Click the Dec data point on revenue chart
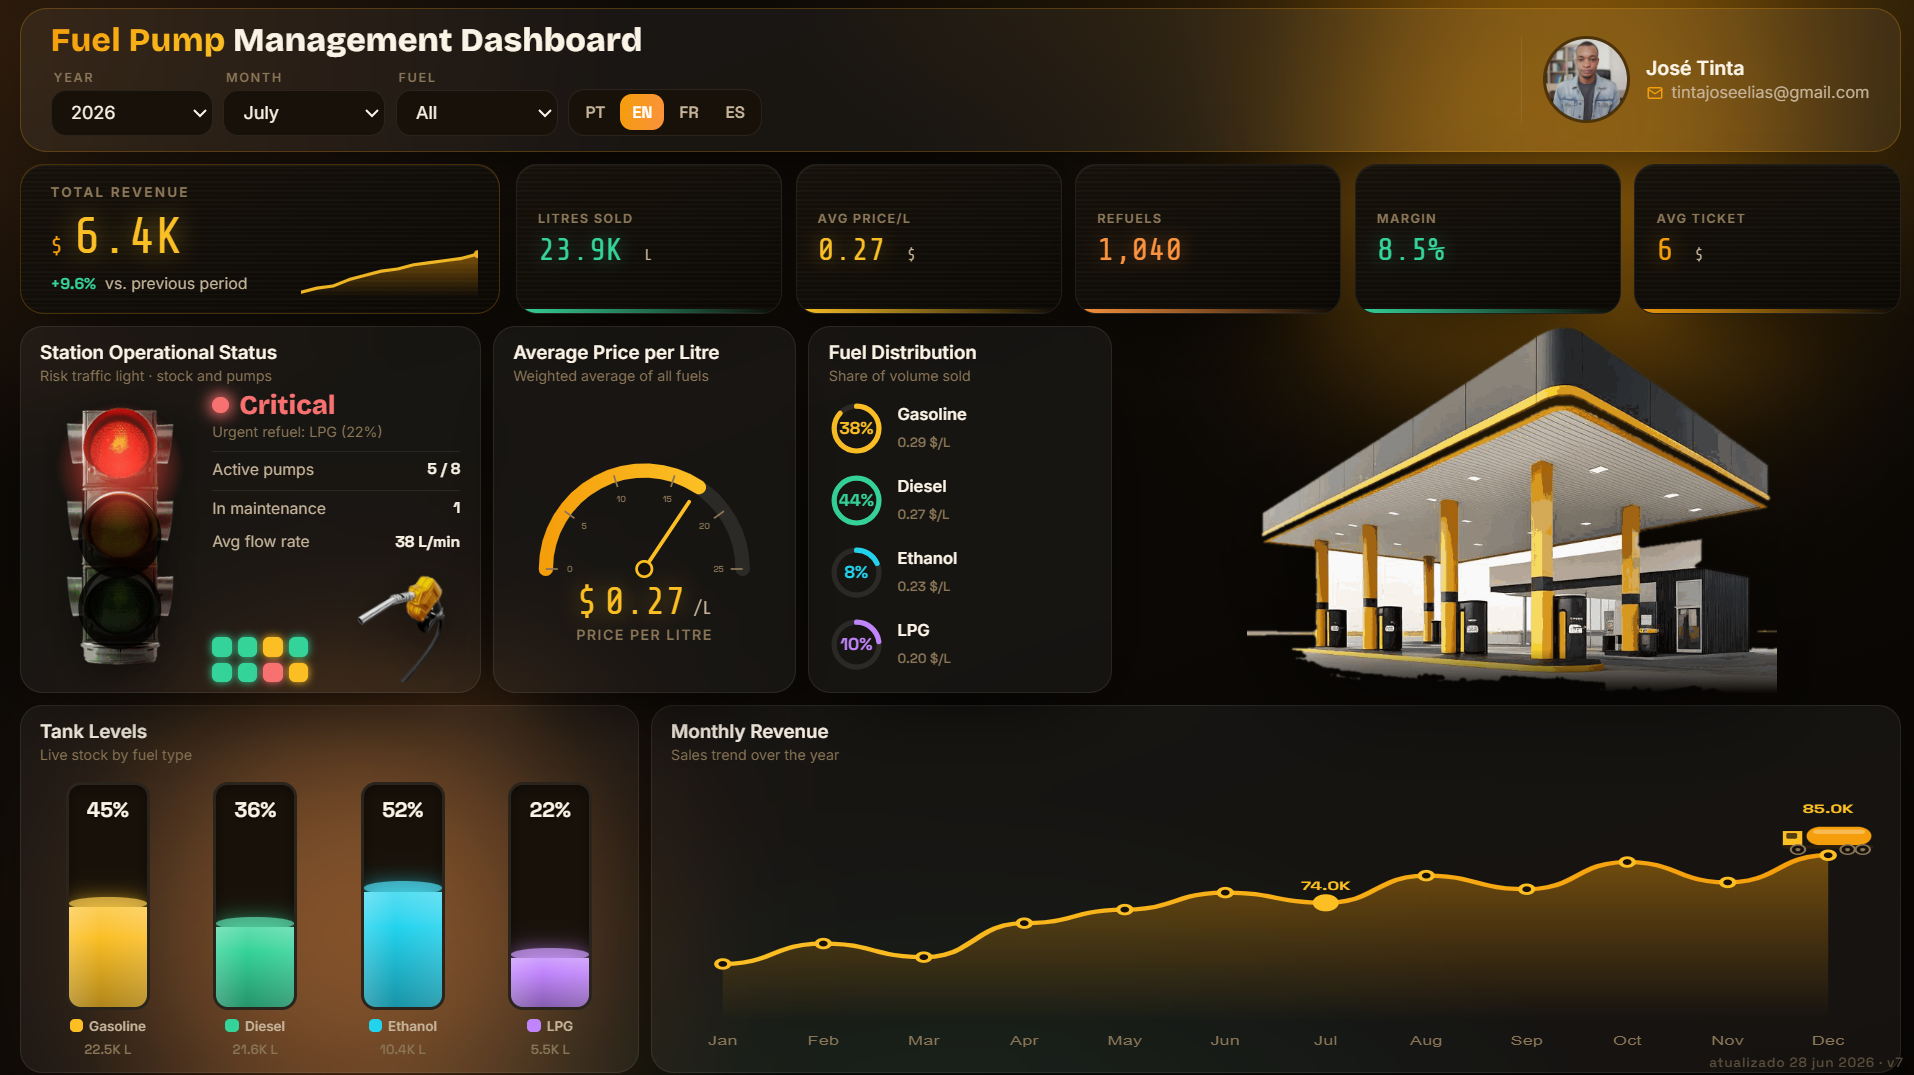Screen dimensions: 1914x1075 click(1828, 855)
